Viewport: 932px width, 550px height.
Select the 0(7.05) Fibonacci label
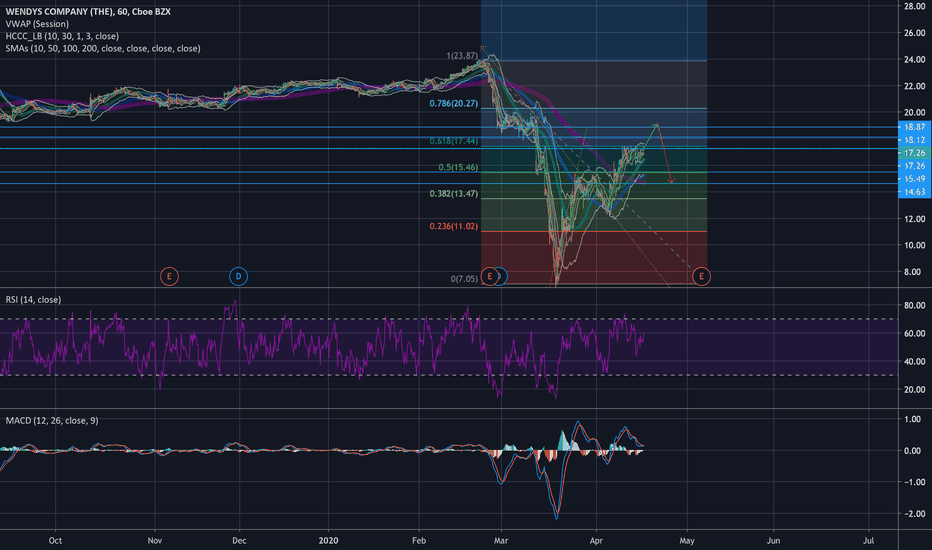pos(464,278)
